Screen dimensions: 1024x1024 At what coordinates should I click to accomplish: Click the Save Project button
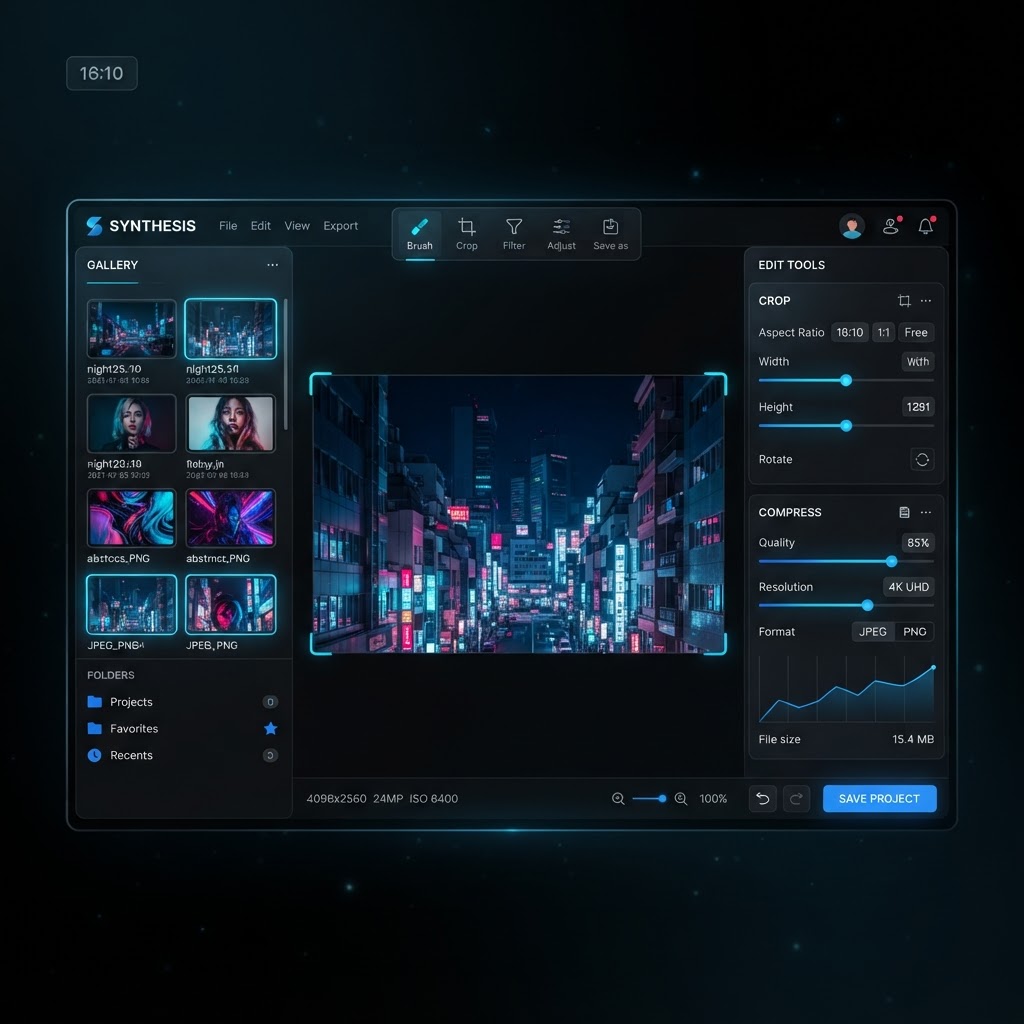tap(879, 798)
